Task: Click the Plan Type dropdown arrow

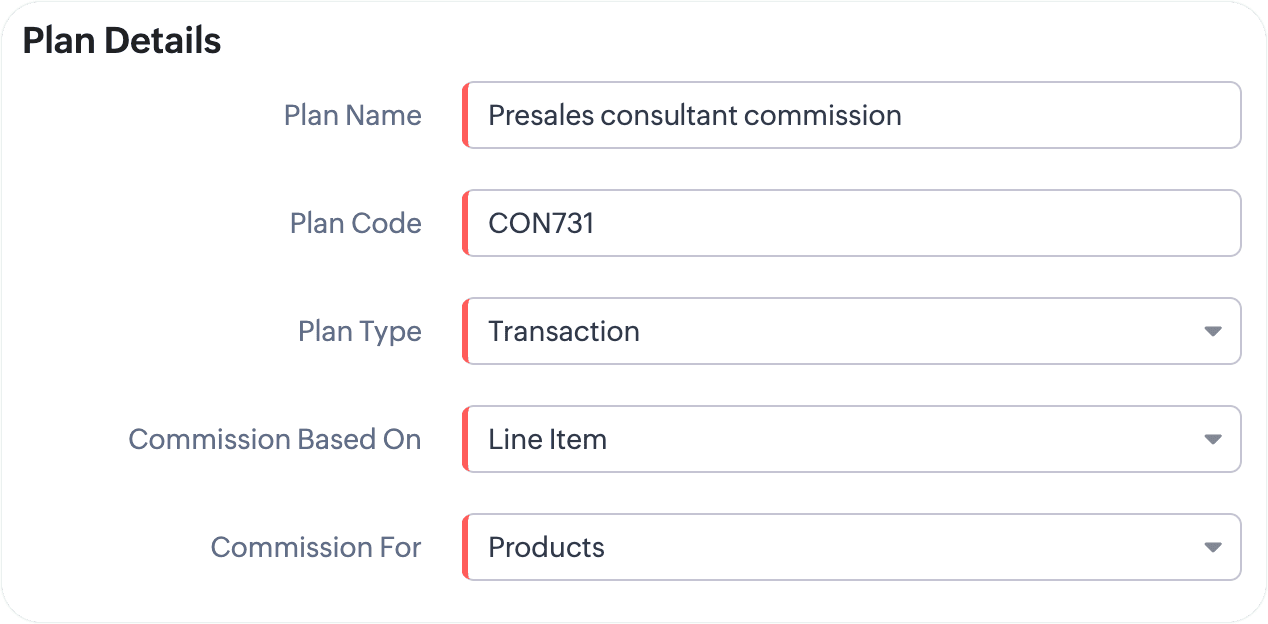Action: (x=1213, y=331)
